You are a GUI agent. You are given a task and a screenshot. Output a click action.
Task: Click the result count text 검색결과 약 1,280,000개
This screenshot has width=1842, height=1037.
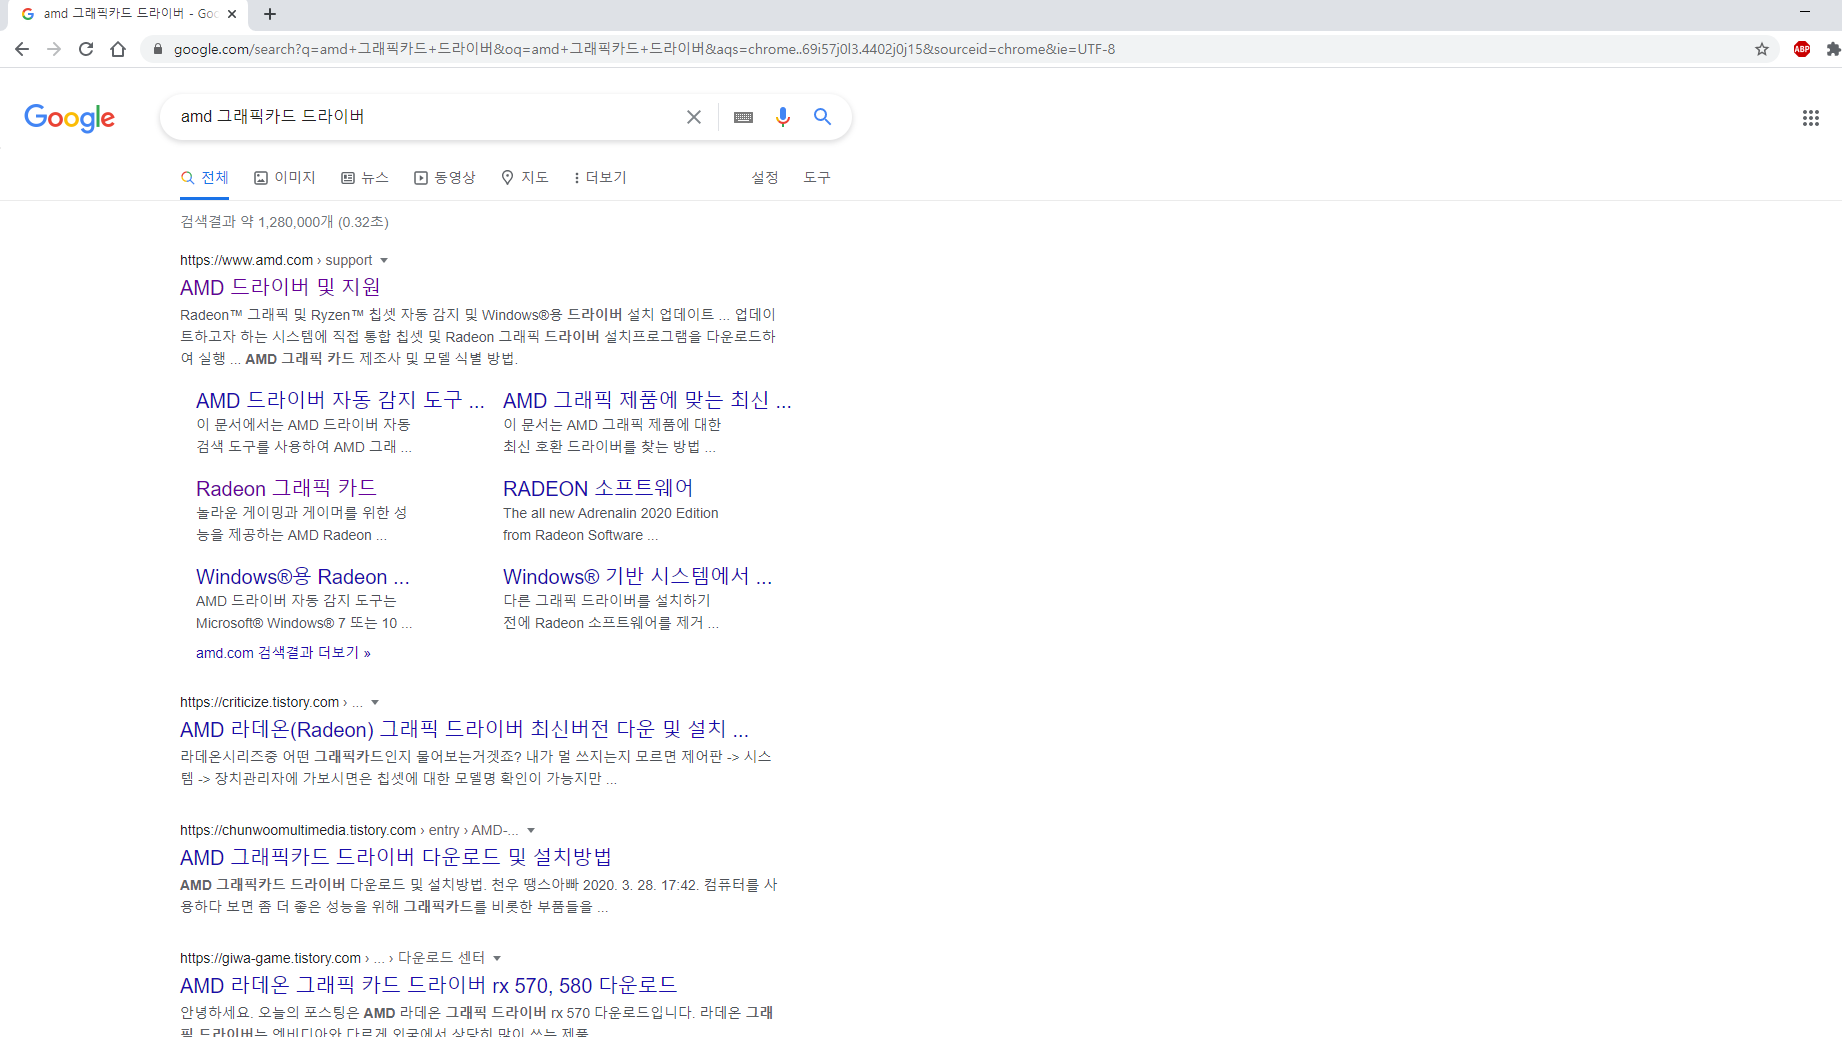click(284, 222)
